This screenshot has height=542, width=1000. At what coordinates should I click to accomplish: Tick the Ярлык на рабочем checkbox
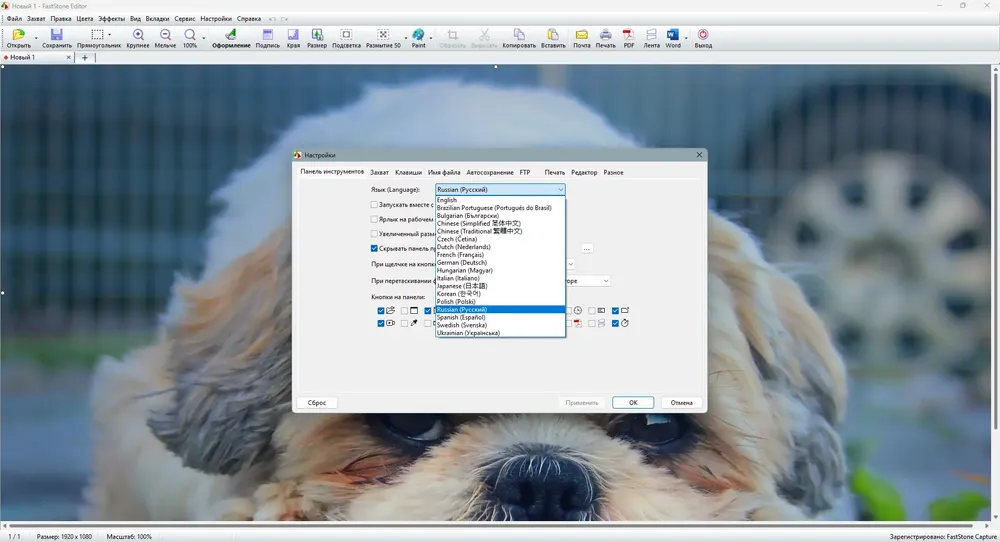pos(374,219)
